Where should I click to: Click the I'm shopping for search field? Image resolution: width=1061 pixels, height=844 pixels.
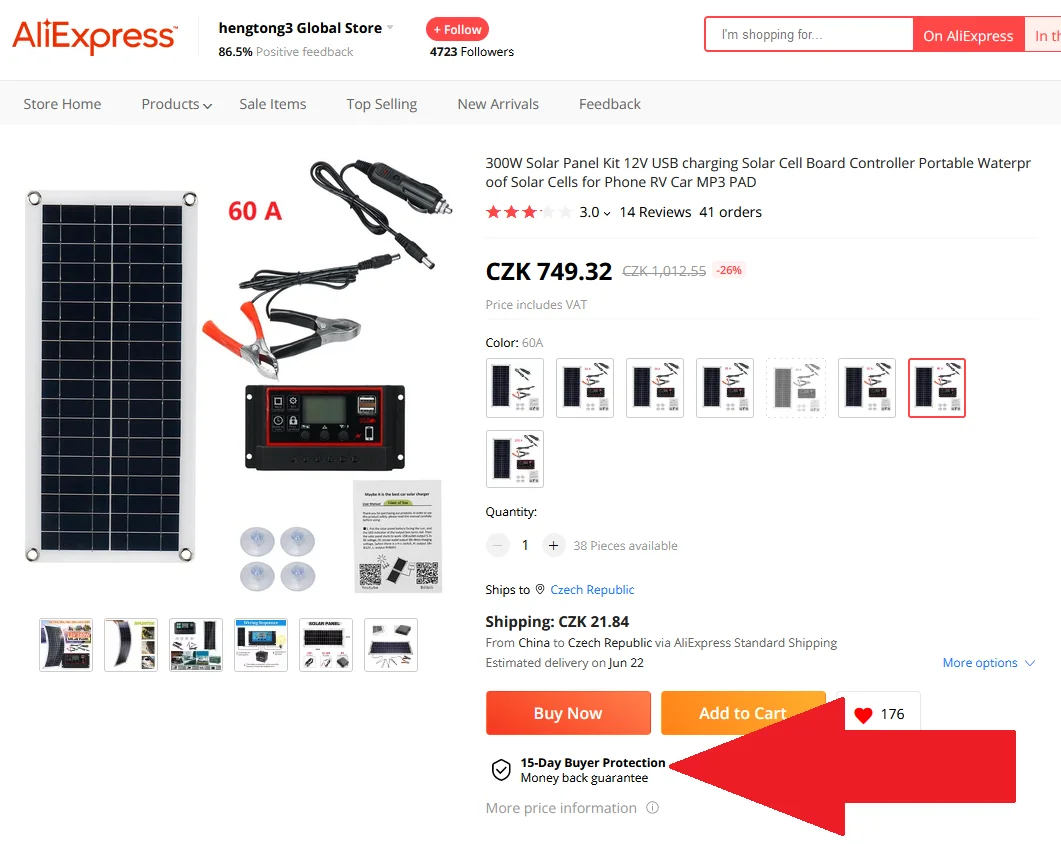point(809,35)
